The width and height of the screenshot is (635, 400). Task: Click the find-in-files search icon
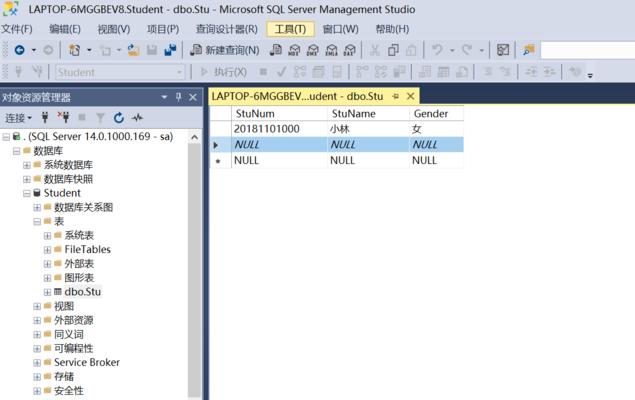pyautogui.click(x=528, y=50)
